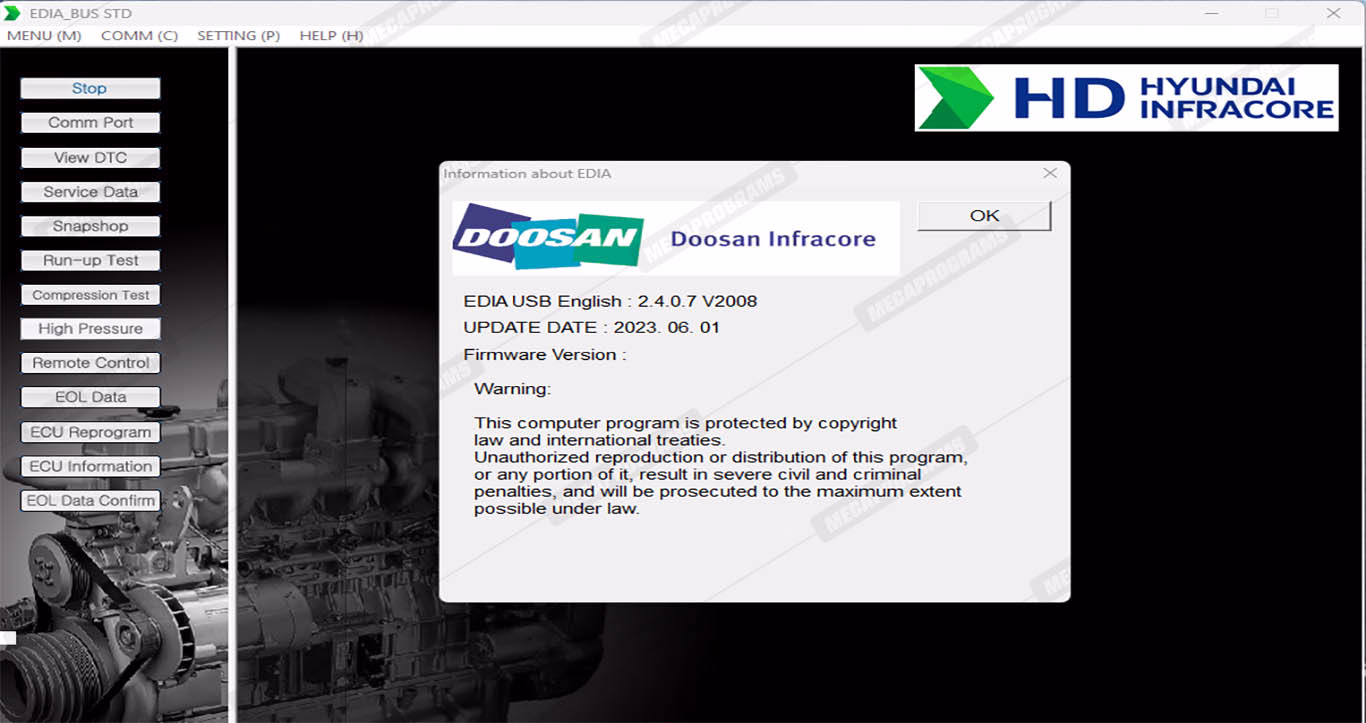View ECU Information
The image size is (1366, 723).
coord(90,466)
